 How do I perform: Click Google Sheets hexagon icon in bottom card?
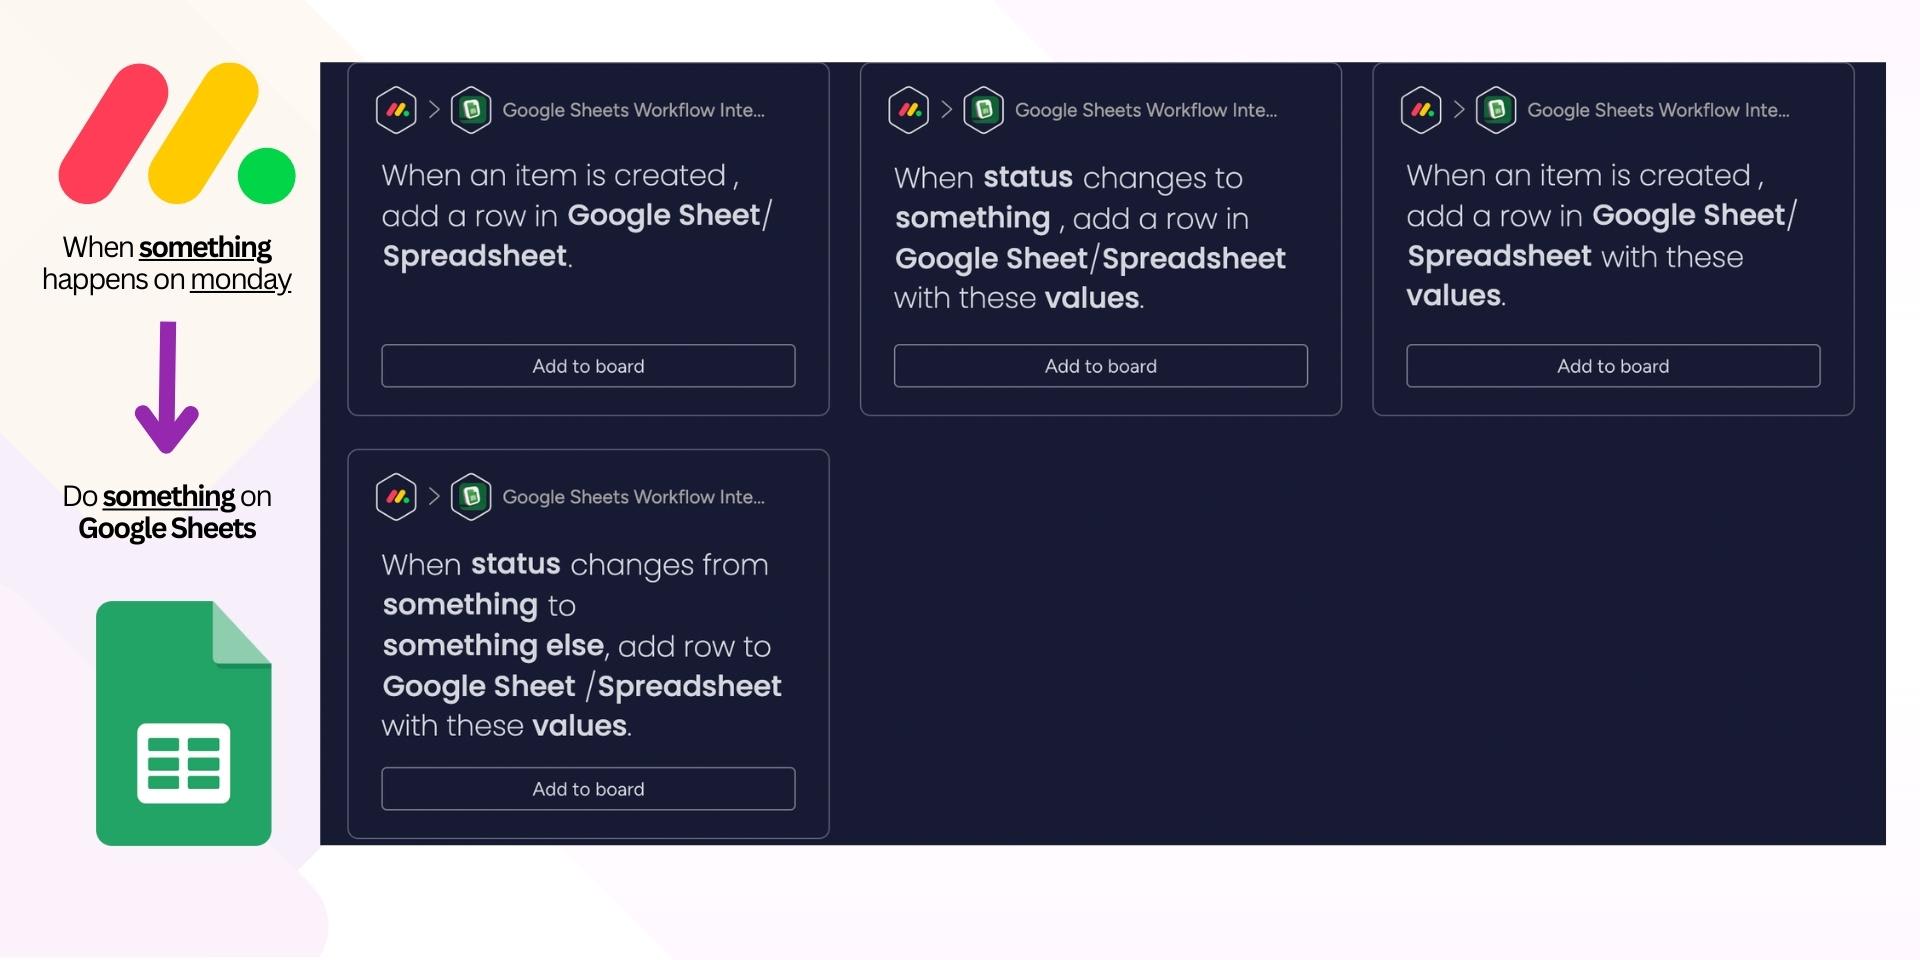(x=471, y=497)
